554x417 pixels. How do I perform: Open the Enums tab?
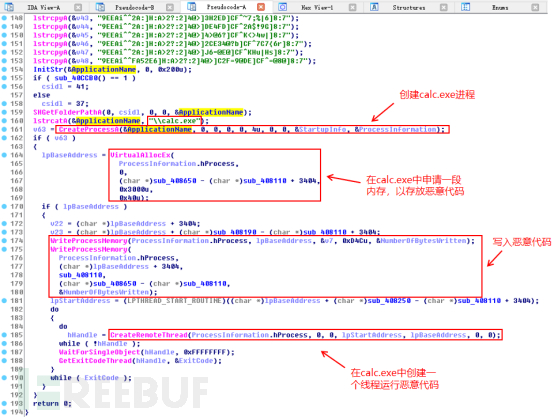click(500, 7)
